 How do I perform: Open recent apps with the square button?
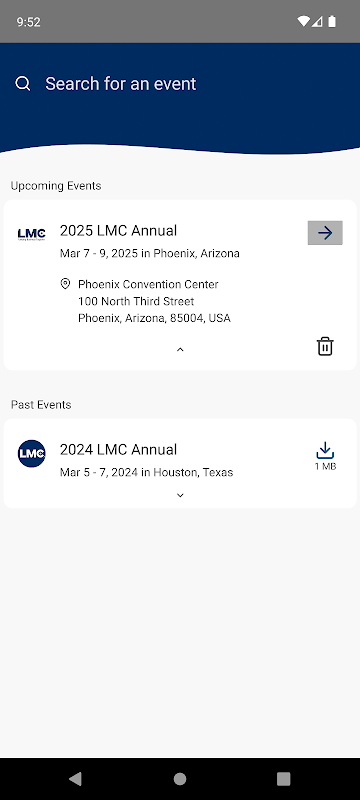(x=284, y=779)
